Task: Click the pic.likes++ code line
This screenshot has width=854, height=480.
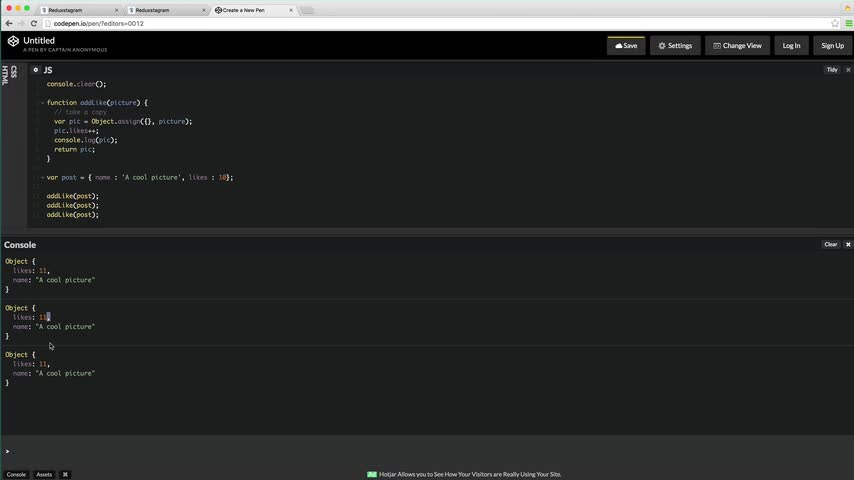Action: point(76,131)
